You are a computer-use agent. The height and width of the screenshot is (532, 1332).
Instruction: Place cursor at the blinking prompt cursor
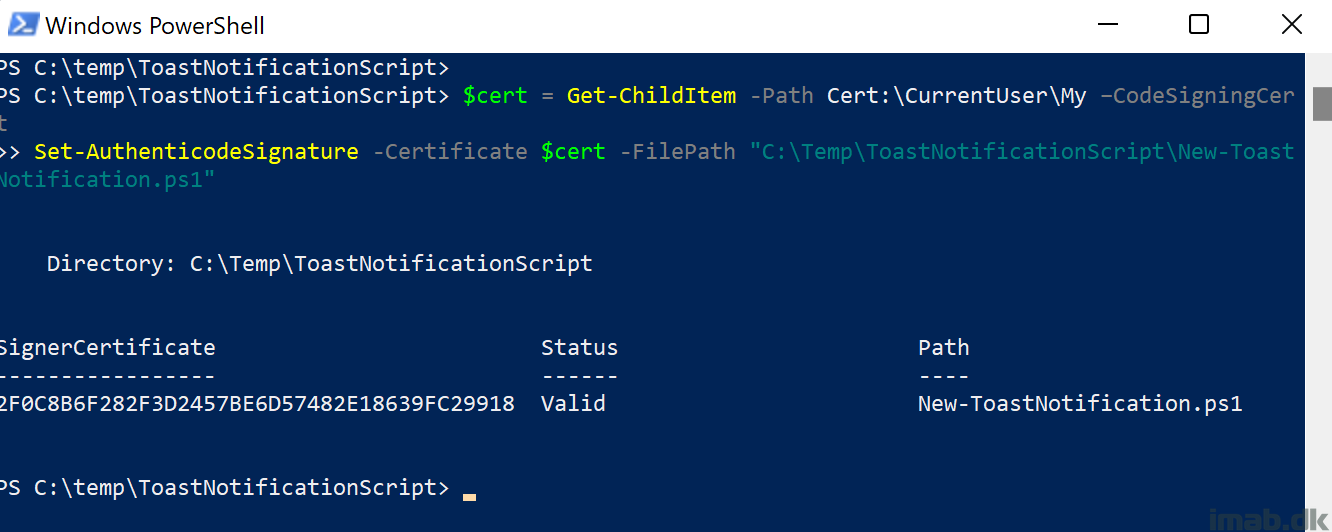[x=469, y=496]
